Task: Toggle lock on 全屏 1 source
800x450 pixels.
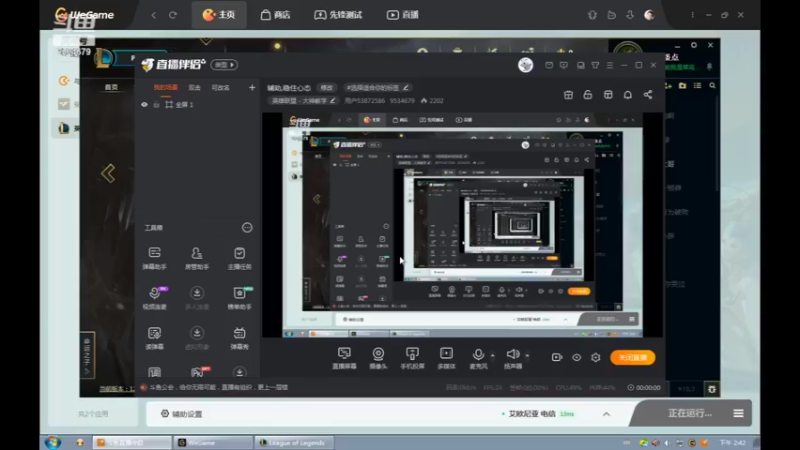Action: pyautogui.click(x=156, y=105)
